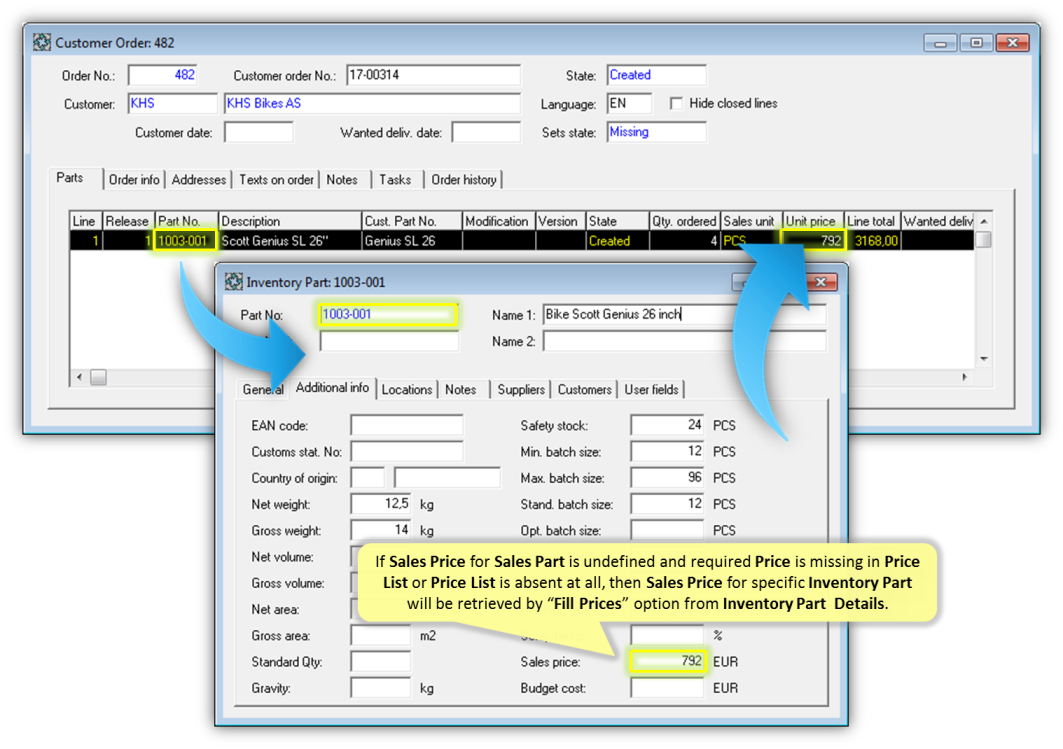Screen dimensions: 1063x749
Task: Maximize the Customer Order window
Action: point(976,43)
